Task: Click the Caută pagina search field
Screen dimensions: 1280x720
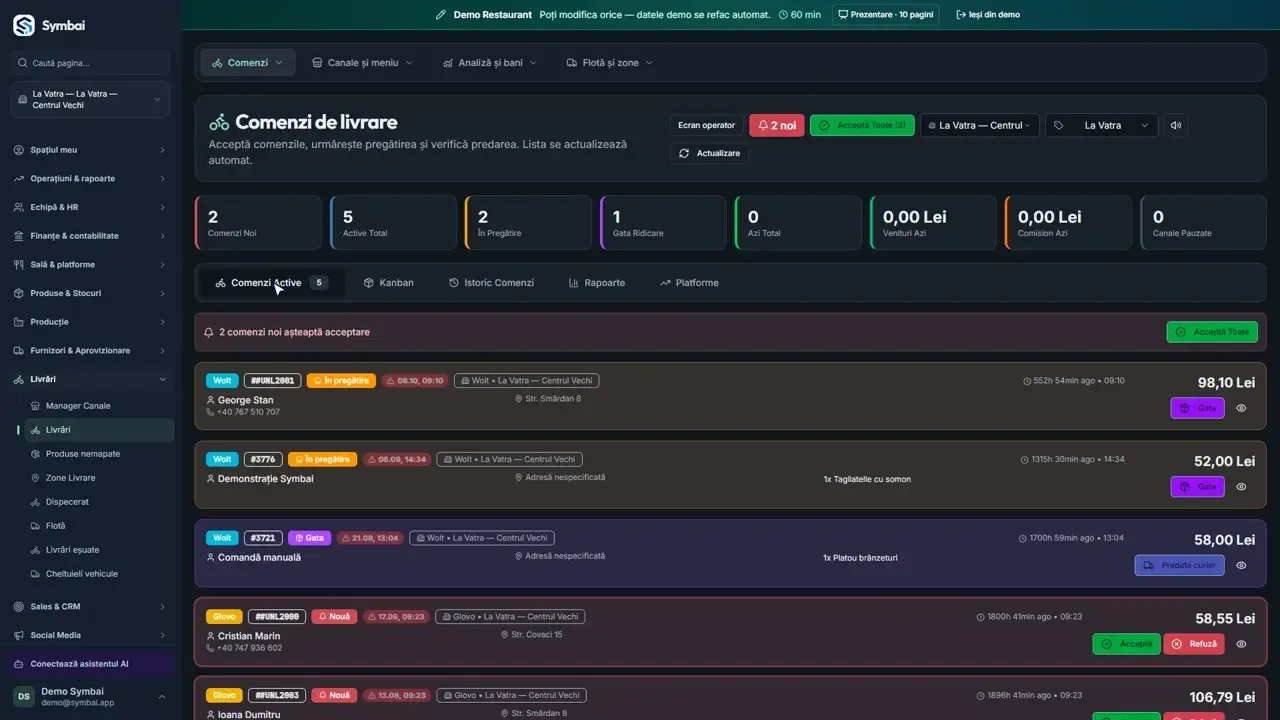Action: (90, 63)
